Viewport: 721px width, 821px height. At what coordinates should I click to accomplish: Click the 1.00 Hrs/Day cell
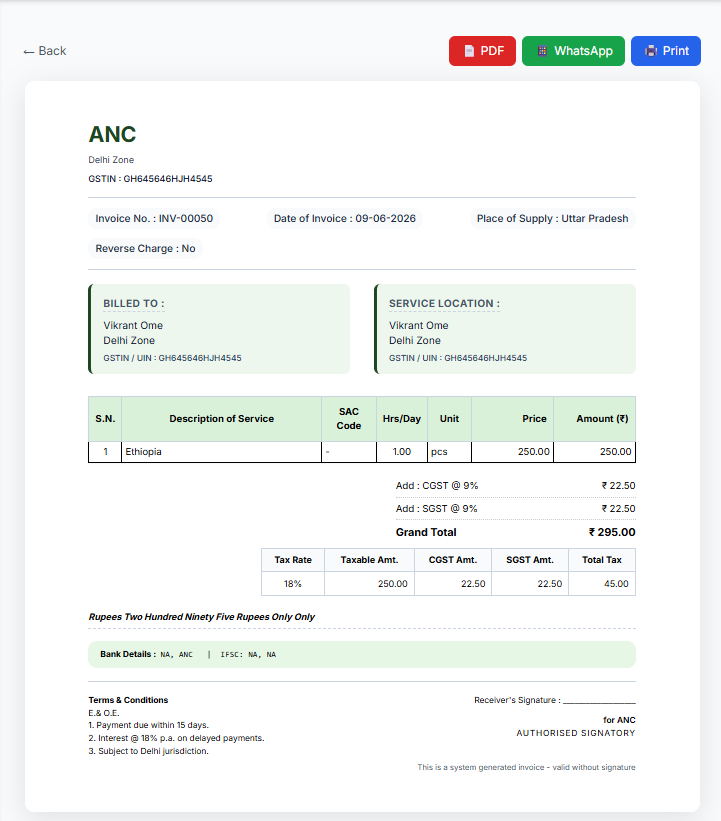pos(402,452)
